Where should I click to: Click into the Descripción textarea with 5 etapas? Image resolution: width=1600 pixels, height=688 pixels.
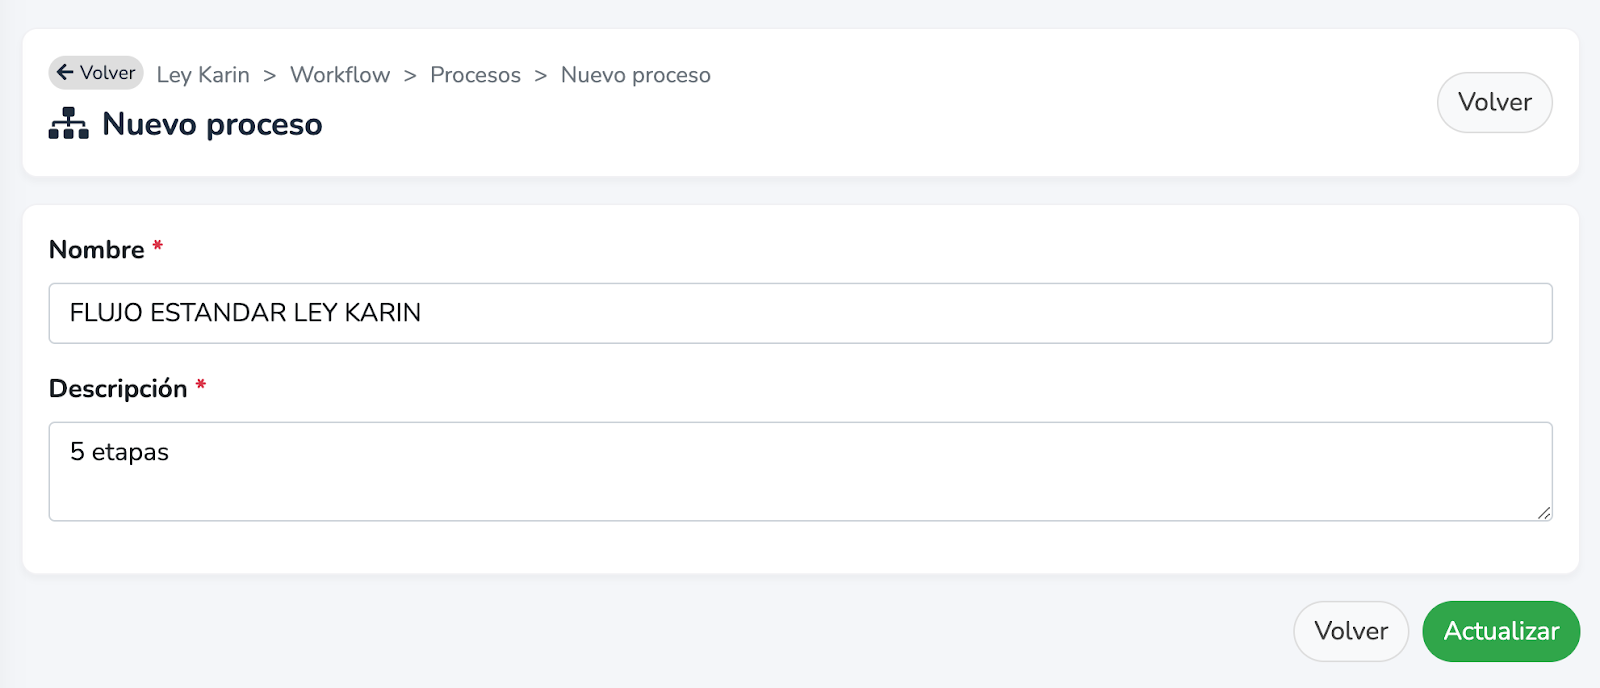point(800,471)
